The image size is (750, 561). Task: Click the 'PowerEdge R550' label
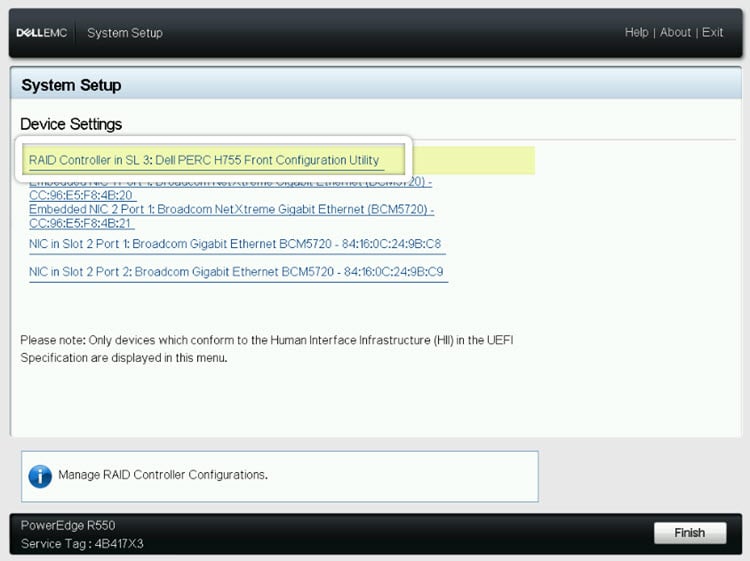68,525
